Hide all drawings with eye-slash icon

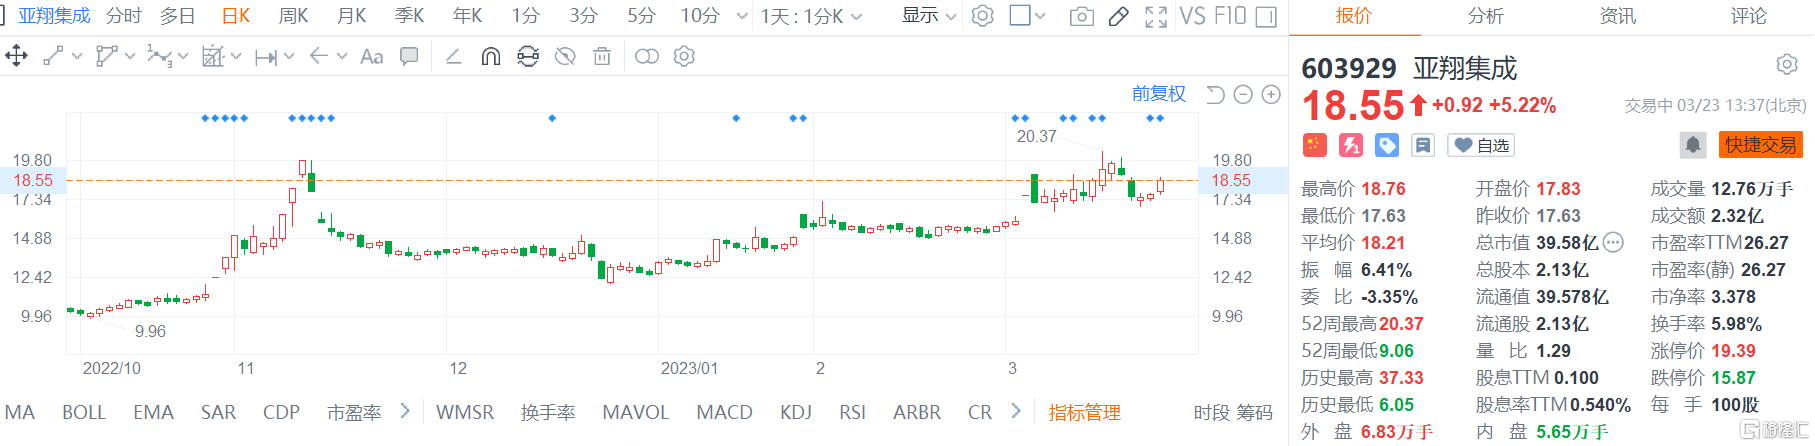pos(565,56)
